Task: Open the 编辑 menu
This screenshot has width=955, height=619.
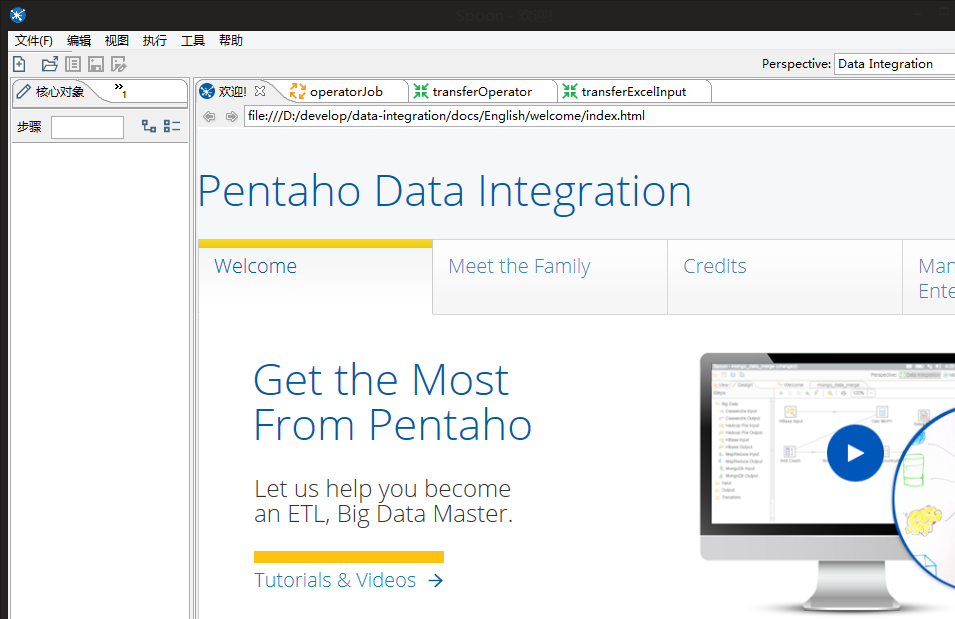Action: tap(79, 40)
